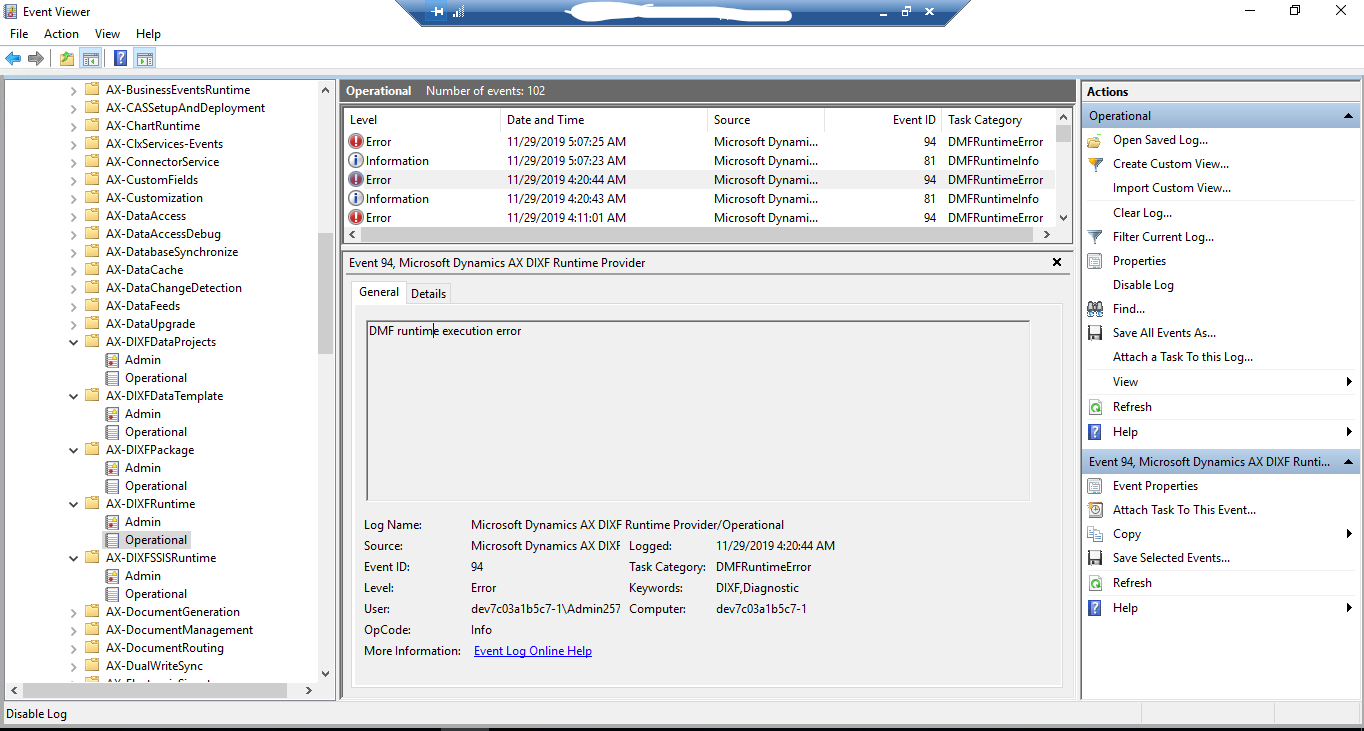Viewport: 1364px width, 731px height.
Task: Click Clear Log... action
Action: (x=1142, y=213)
